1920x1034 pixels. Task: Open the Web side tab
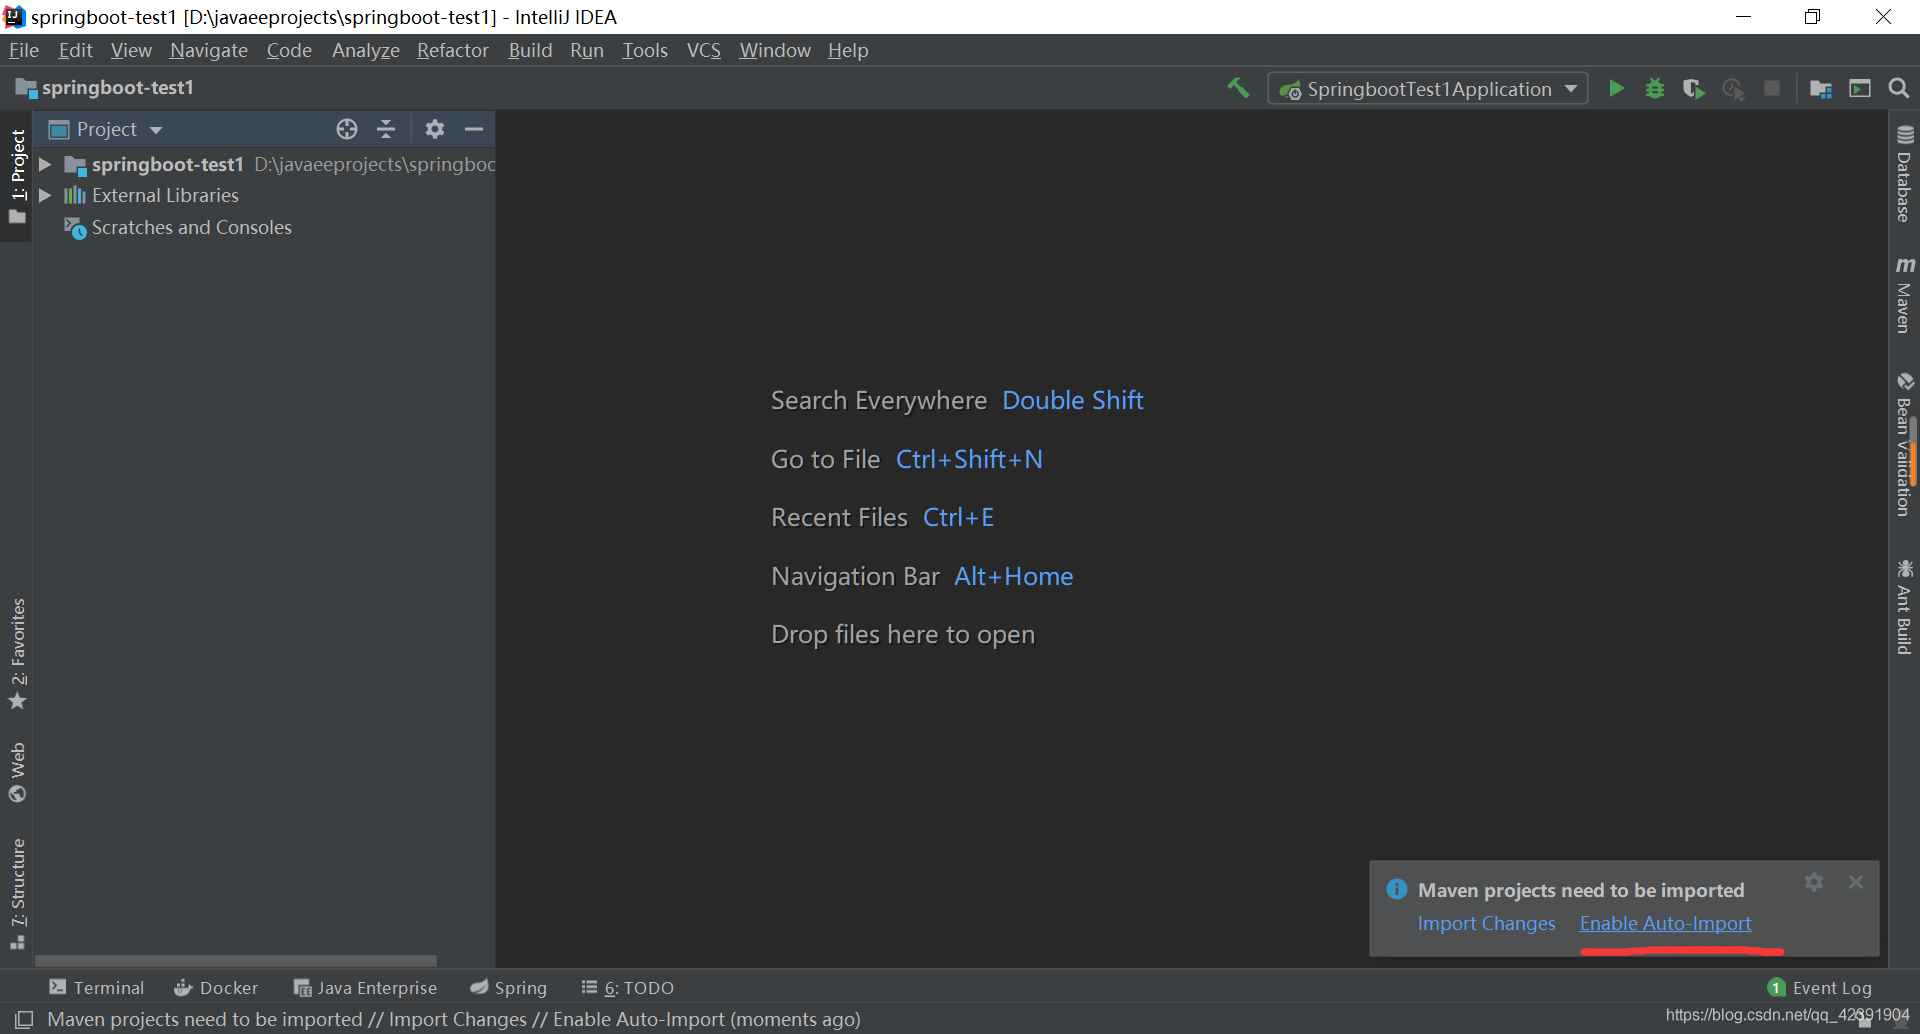(17, 772)
